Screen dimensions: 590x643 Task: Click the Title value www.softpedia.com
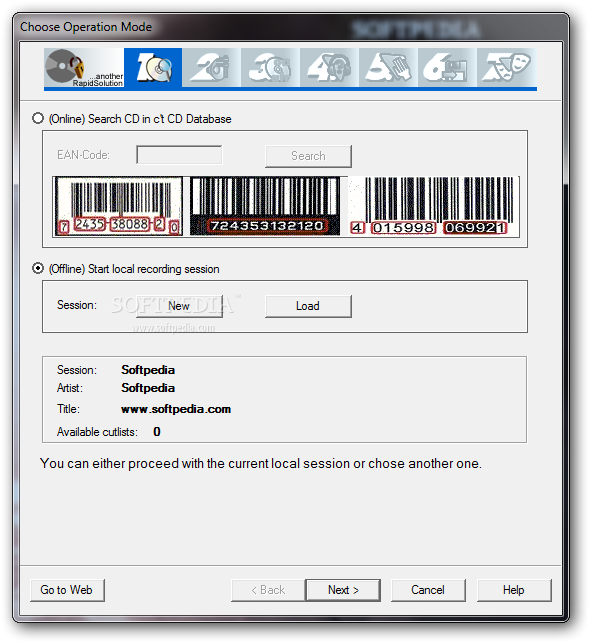(x=176, y=409)
